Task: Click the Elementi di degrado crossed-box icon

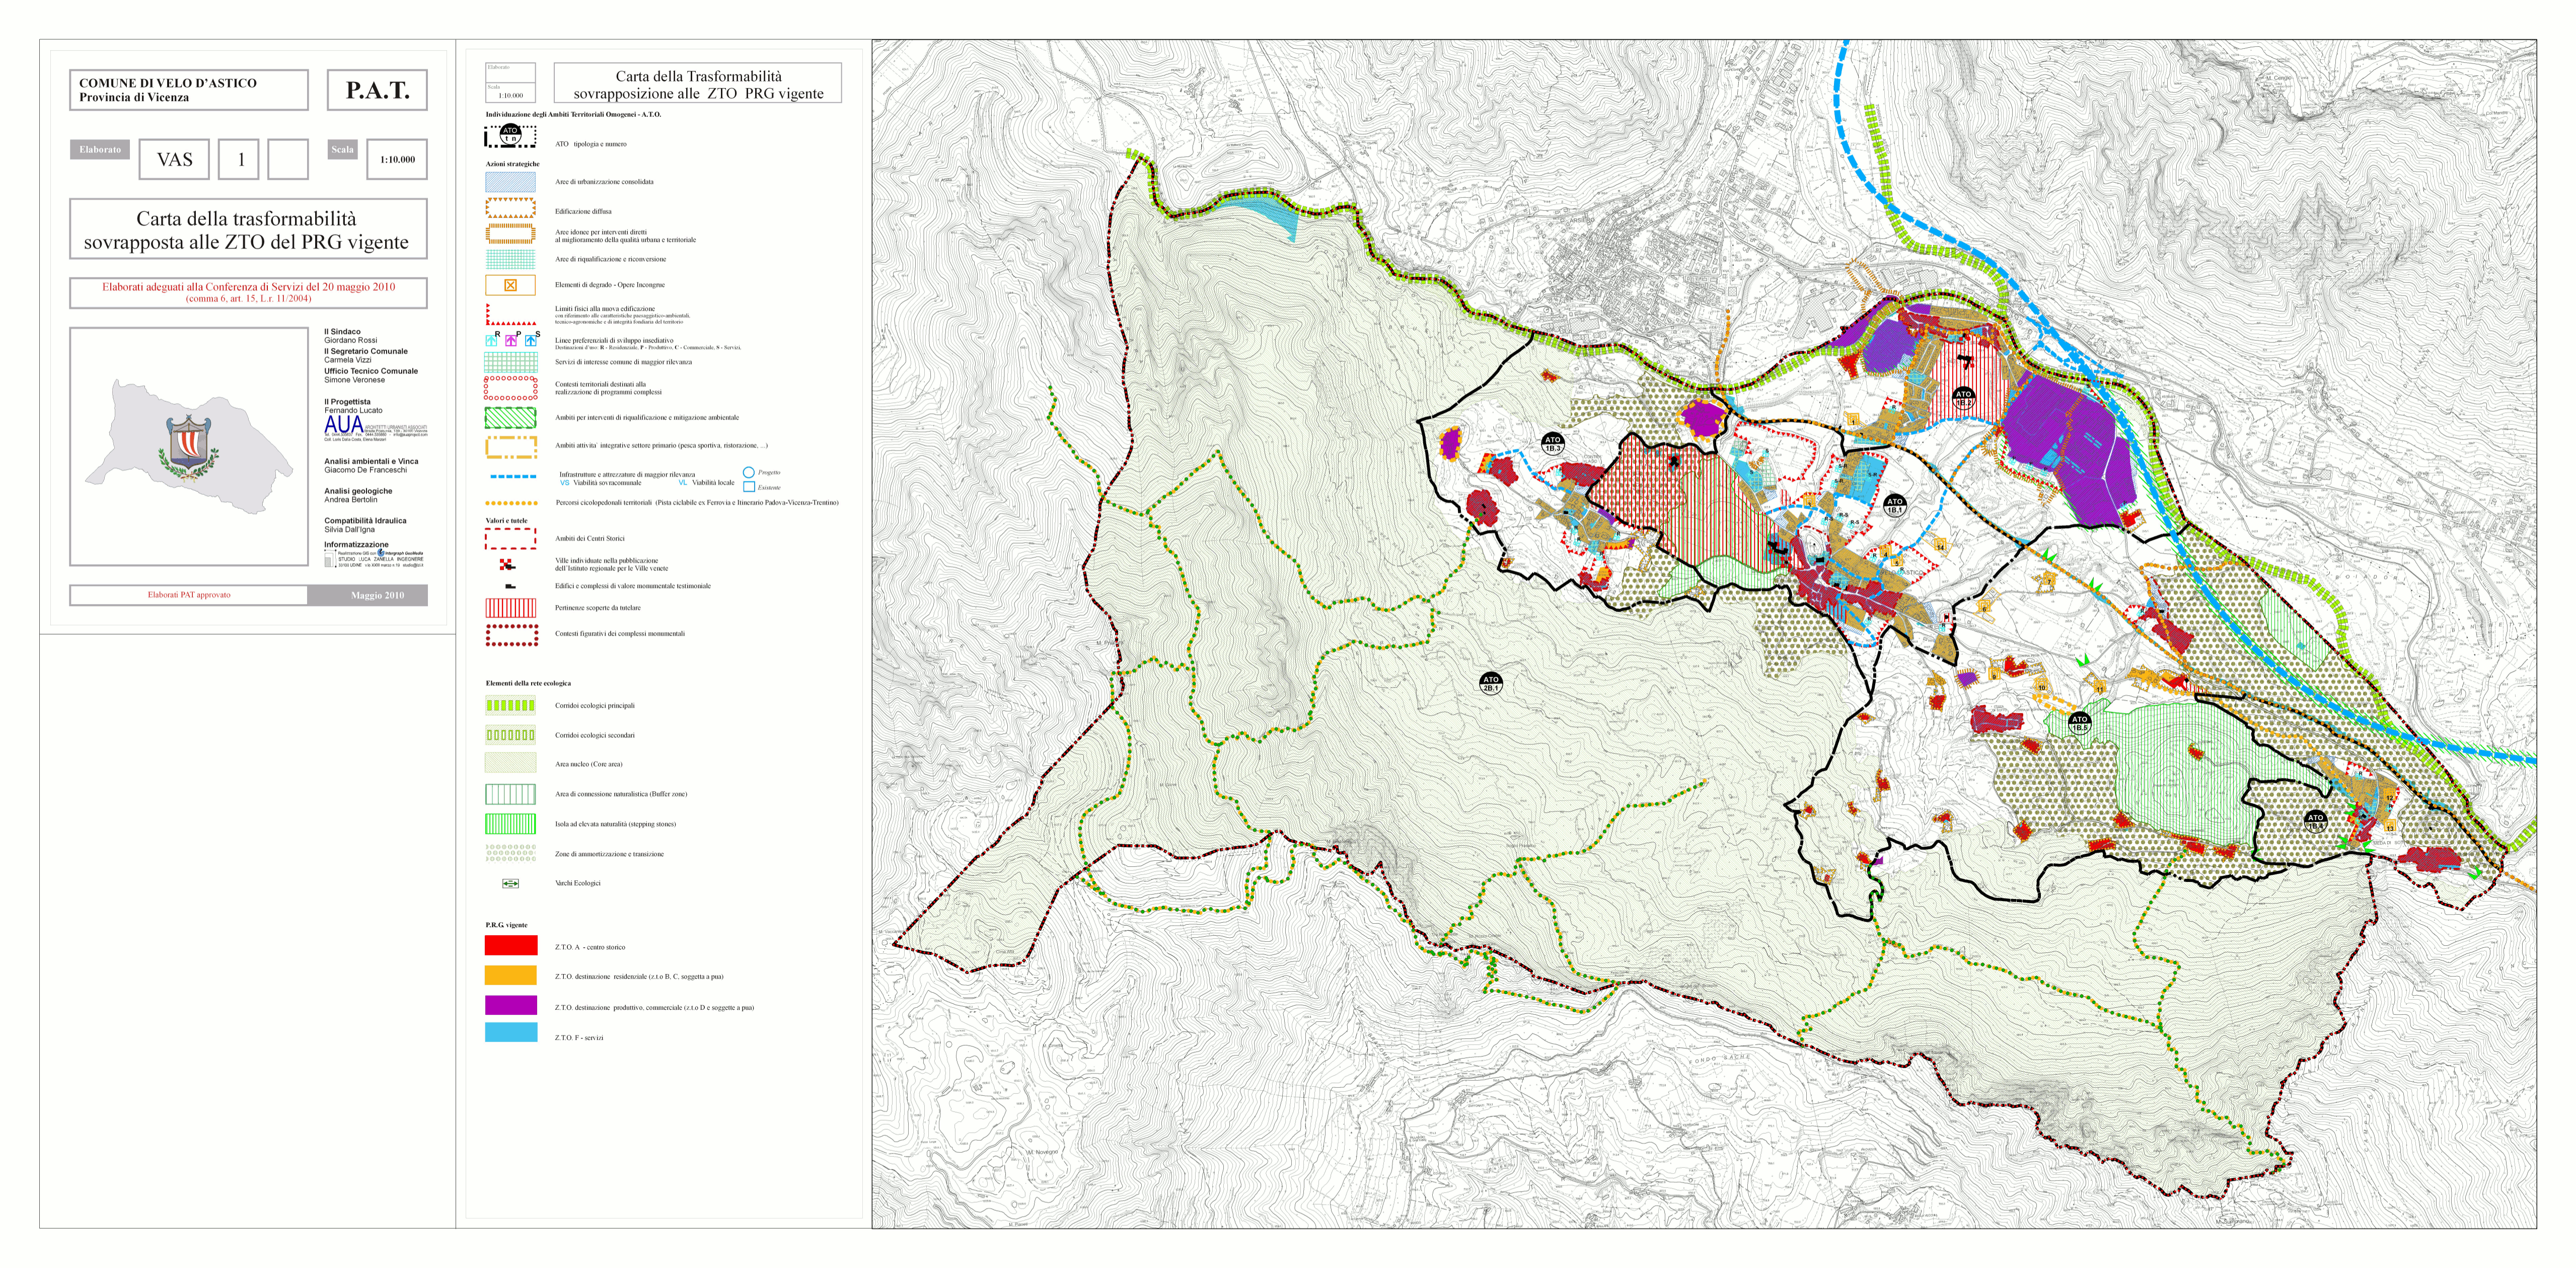Action: (510, 285)
